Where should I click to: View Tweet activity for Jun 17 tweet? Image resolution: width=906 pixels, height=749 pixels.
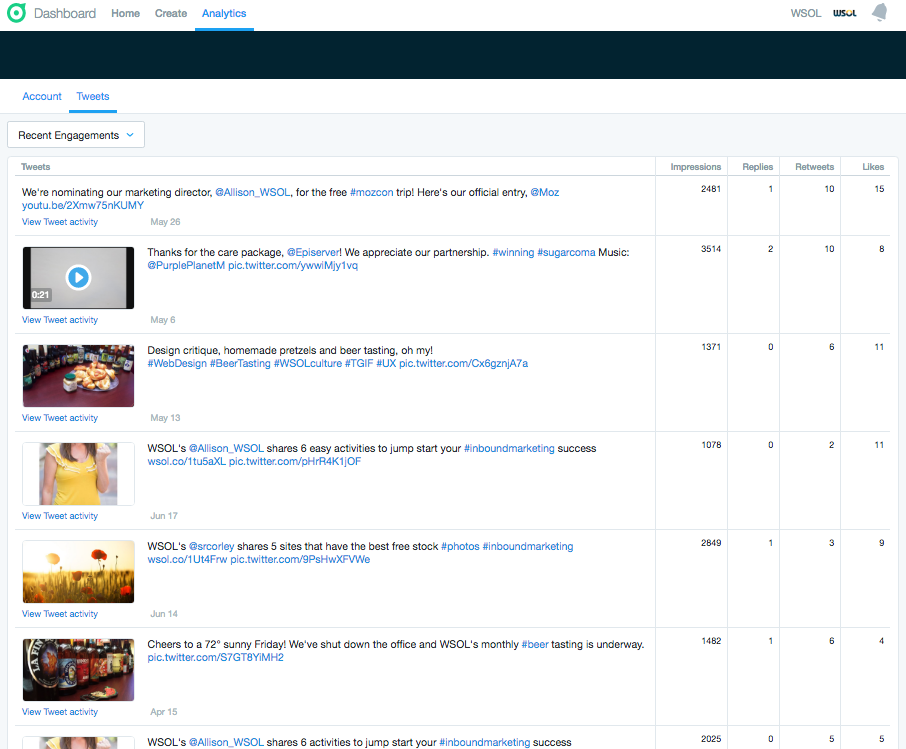[x=60, y=516]
